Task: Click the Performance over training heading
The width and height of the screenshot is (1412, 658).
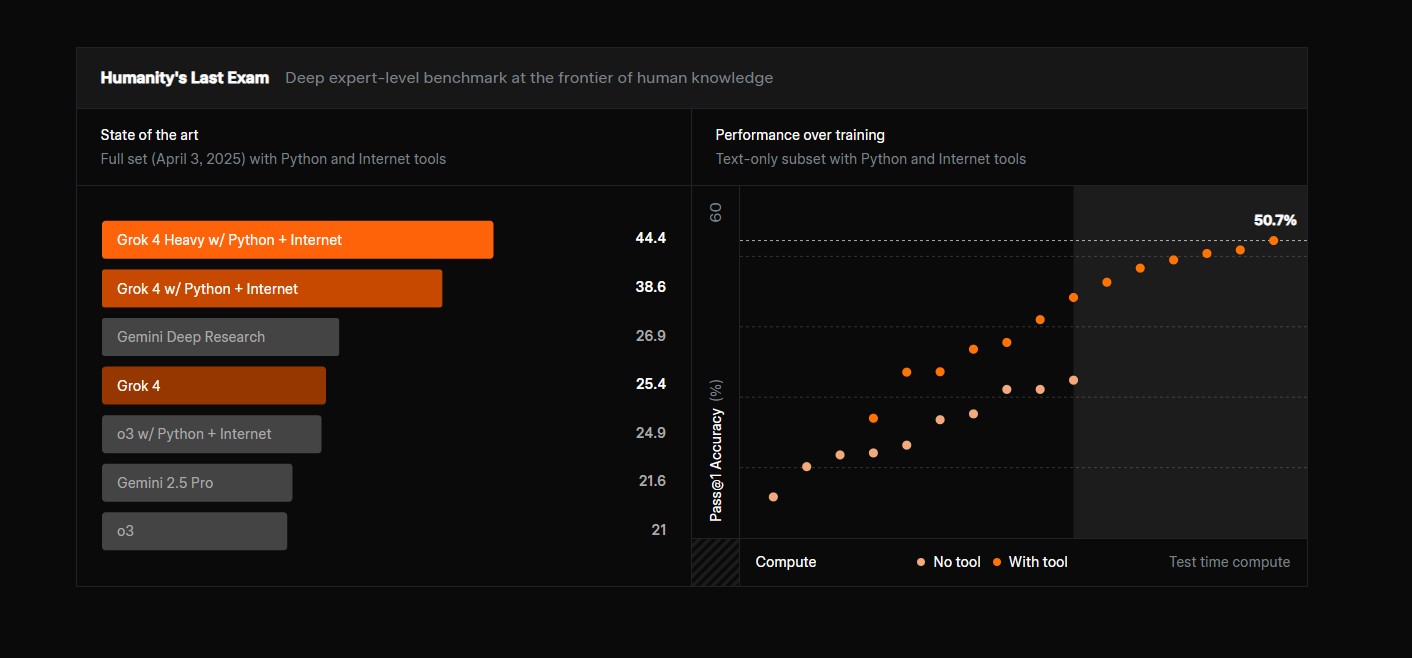Action: click(800, 135)
